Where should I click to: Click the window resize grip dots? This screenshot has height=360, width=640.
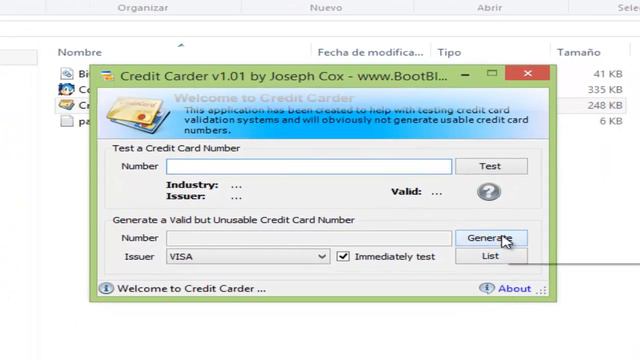(541, 290)
